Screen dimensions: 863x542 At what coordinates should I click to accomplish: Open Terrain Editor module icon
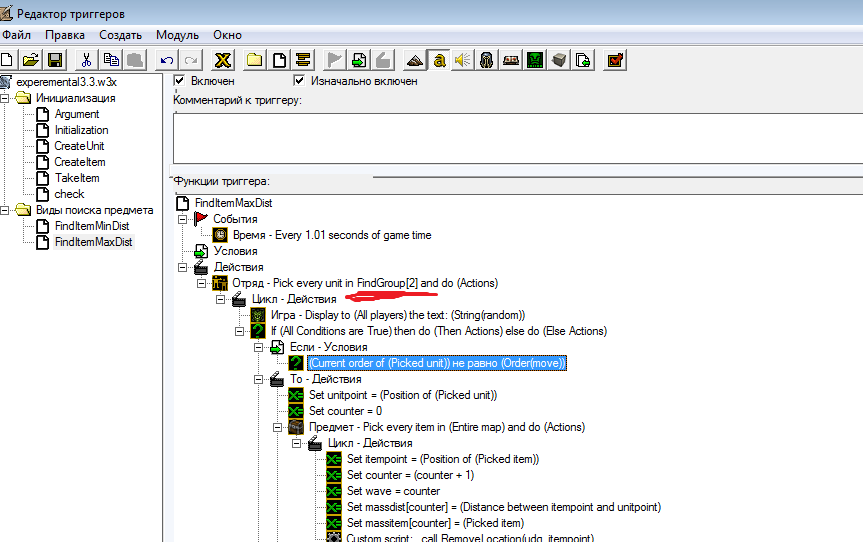pos(414,60)
